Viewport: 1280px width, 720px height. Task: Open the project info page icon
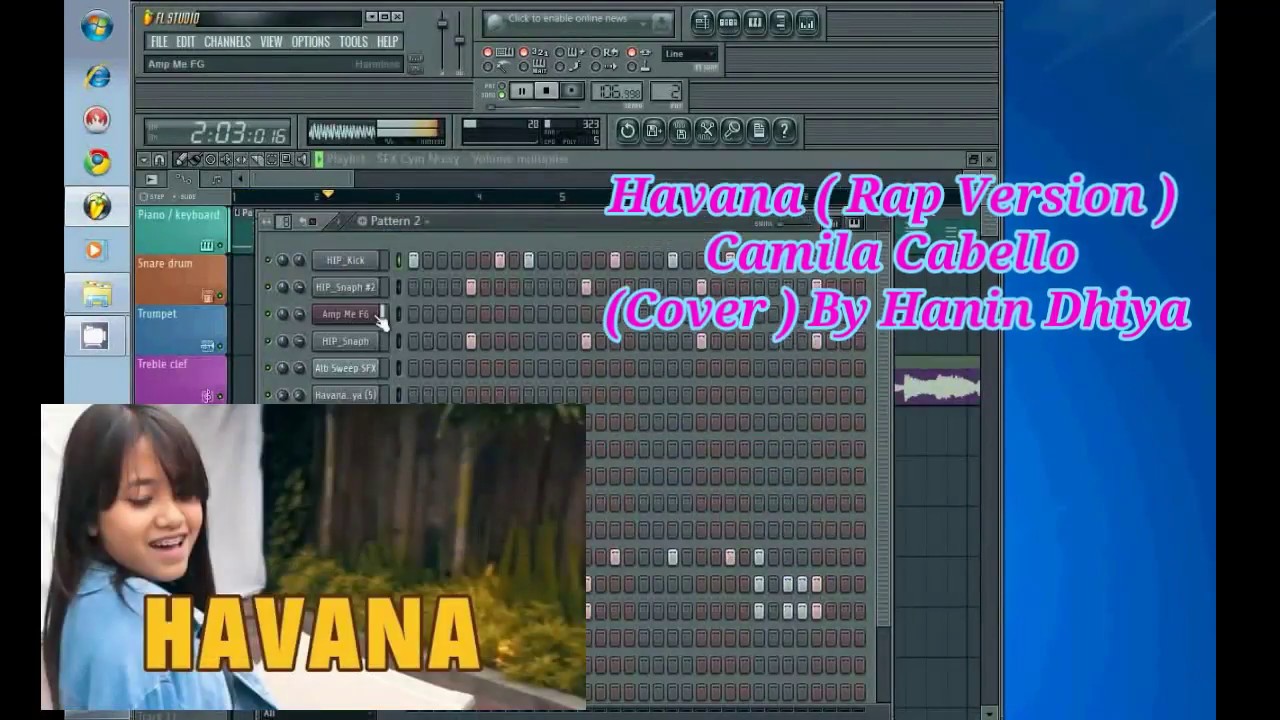coord(758,130)
